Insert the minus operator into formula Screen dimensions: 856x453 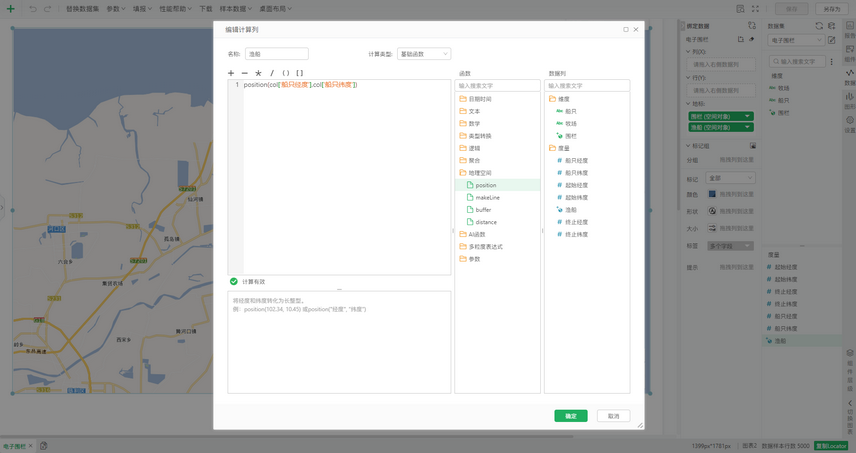245,73
